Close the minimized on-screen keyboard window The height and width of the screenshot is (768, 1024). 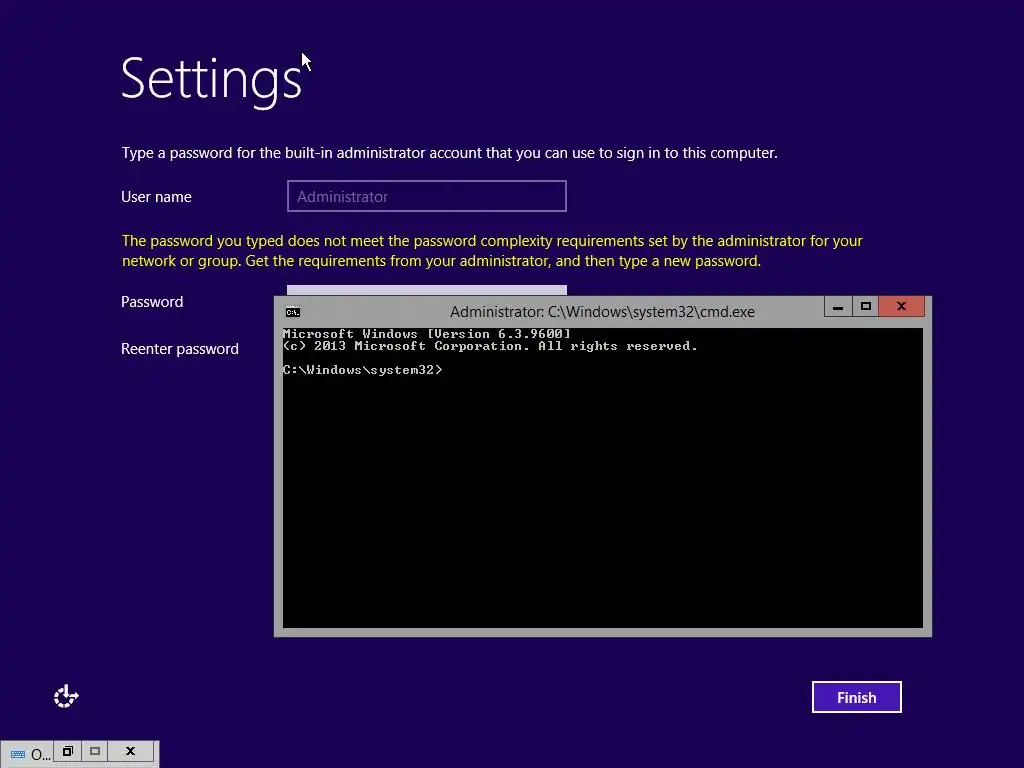130,751
